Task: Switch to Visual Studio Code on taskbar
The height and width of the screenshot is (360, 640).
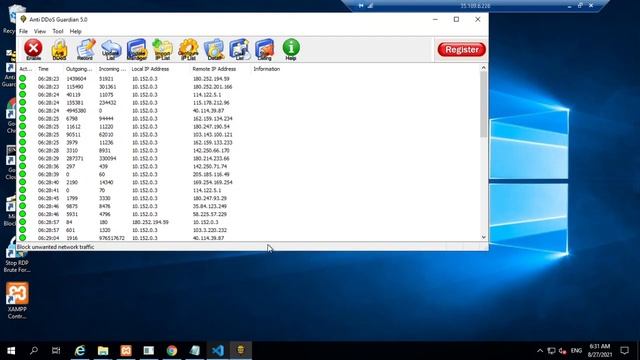Action: (x=218, y=351)
